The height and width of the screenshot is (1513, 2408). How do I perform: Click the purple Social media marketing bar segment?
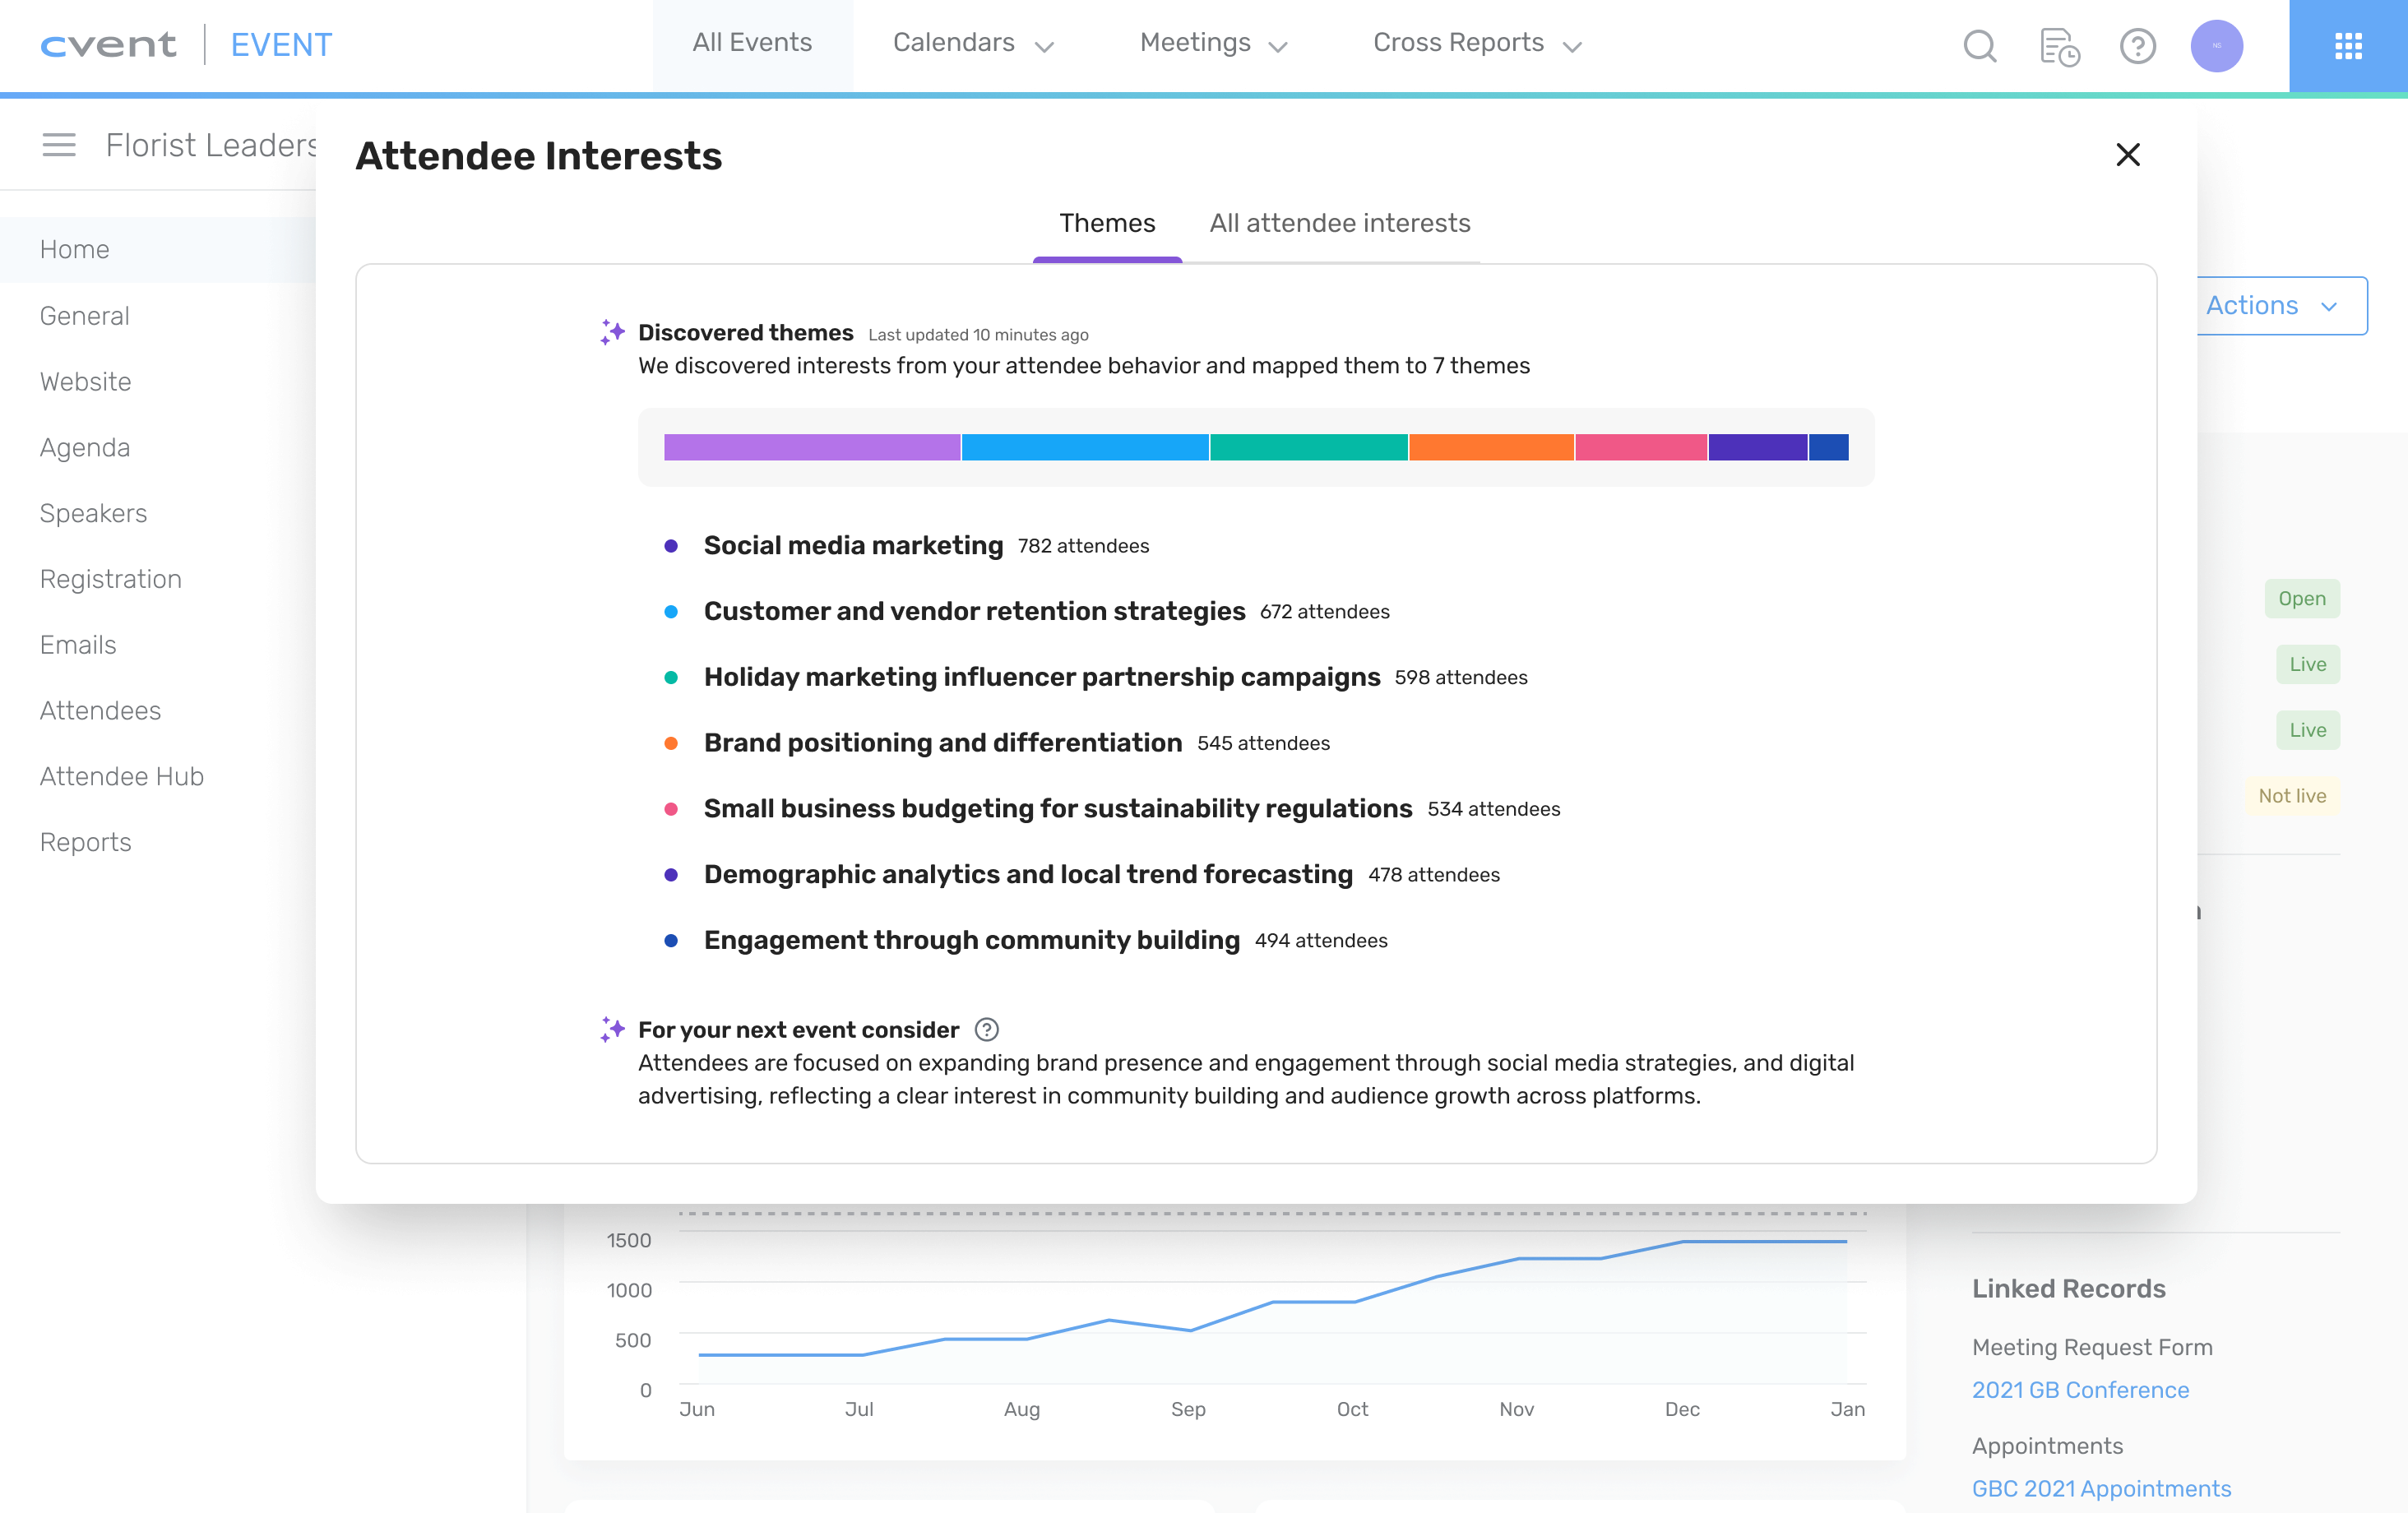[811, 447]
